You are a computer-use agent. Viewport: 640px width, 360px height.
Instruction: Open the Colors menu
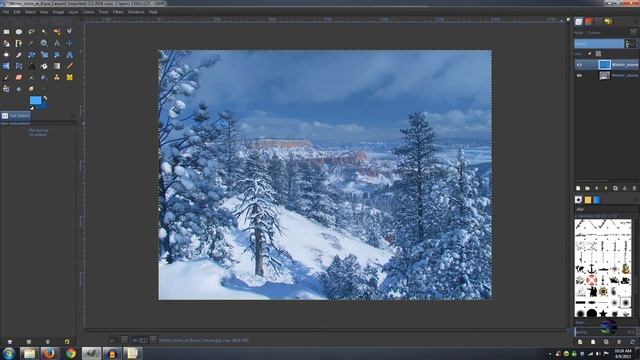pyautogui.click(x=88, y=12)
